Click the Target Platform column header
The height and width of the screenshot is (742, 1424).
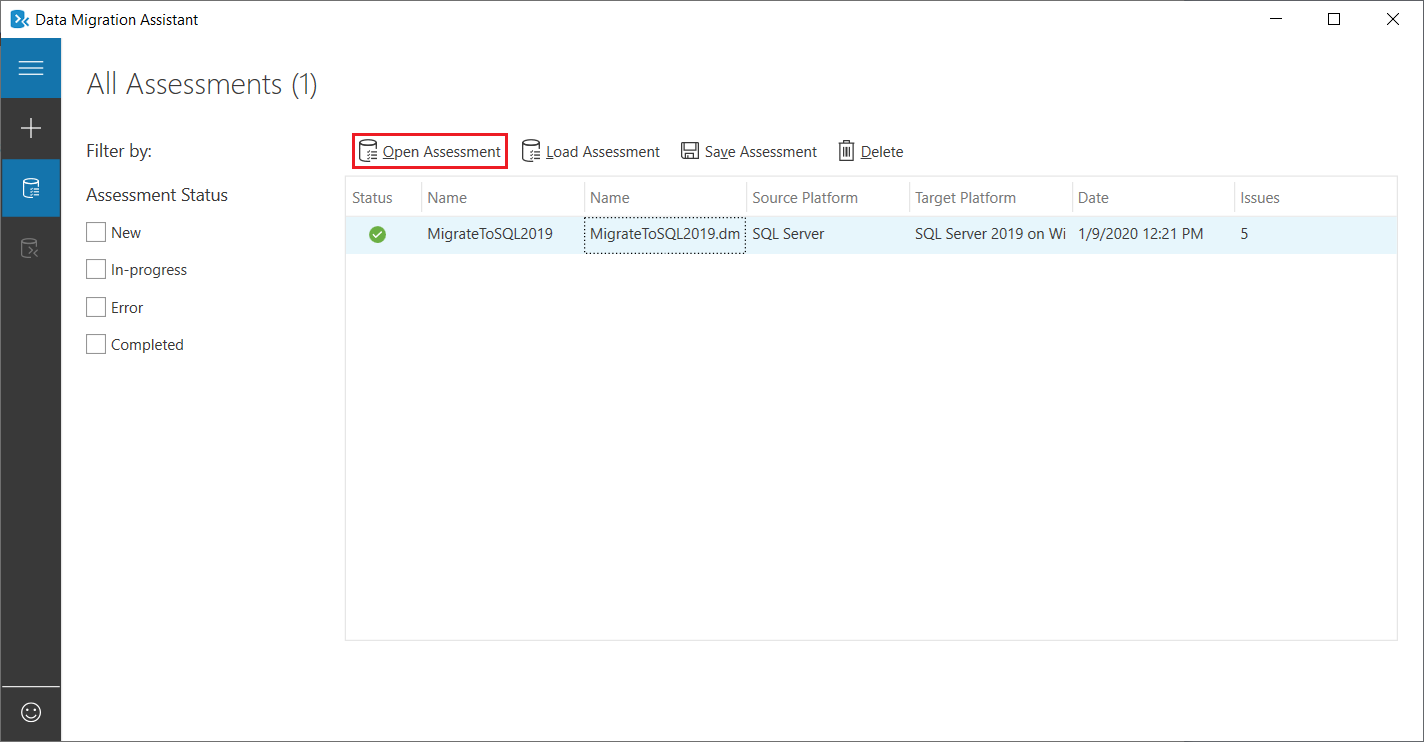pyautogui.click(x=991, y=197)
